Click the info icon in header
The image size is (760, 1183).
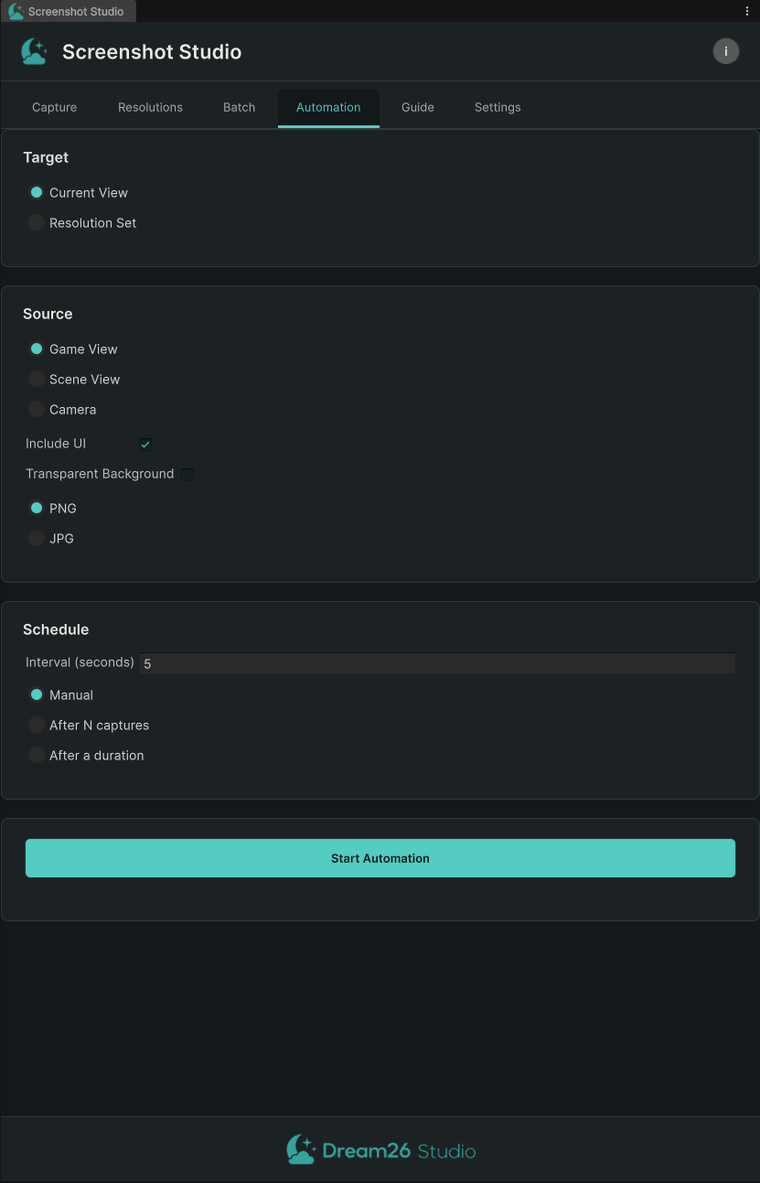tap(725, 51)
